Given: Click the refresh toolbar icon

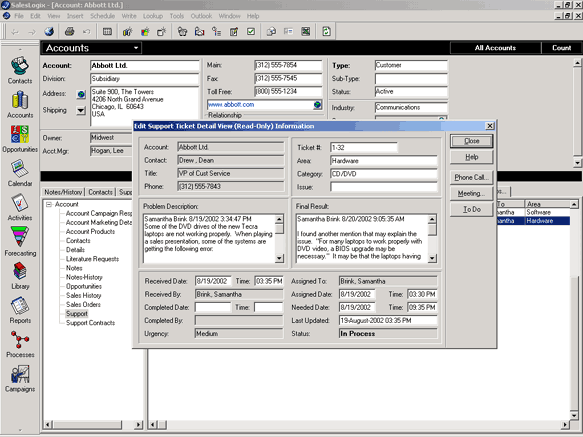Looking at the screenshot, I should [326, 32].
